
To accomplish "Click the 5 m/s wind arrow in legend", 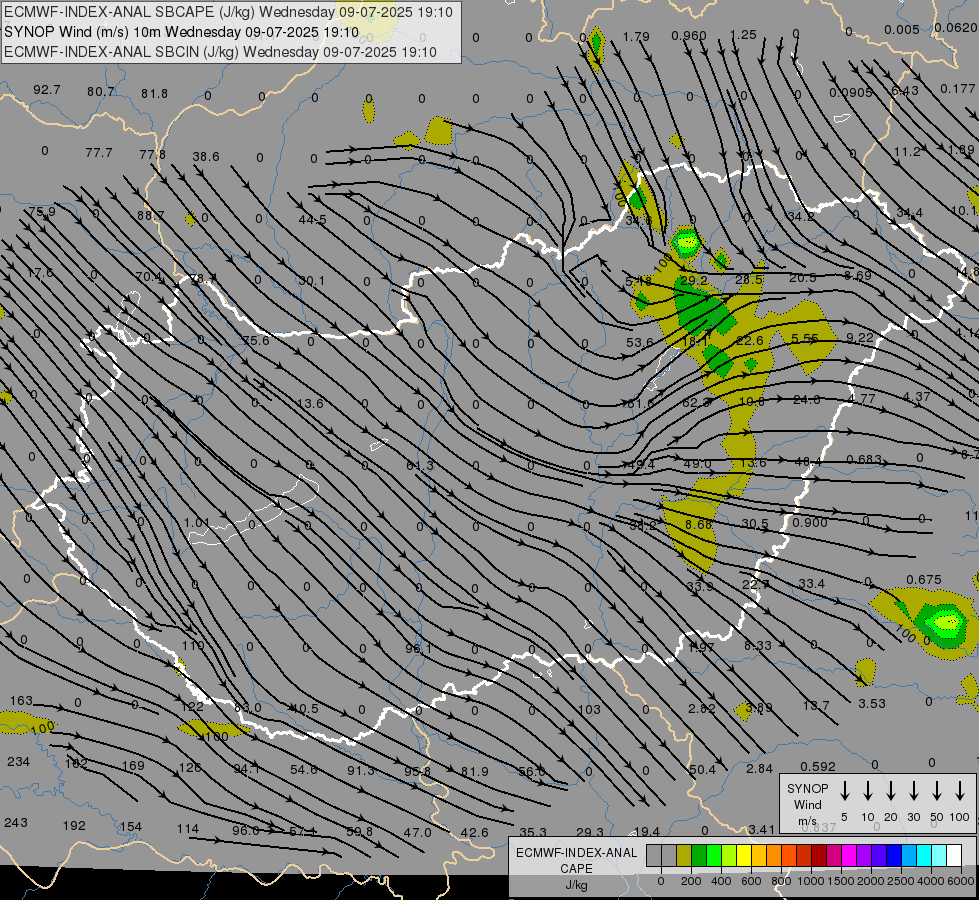I will [844, 790].
